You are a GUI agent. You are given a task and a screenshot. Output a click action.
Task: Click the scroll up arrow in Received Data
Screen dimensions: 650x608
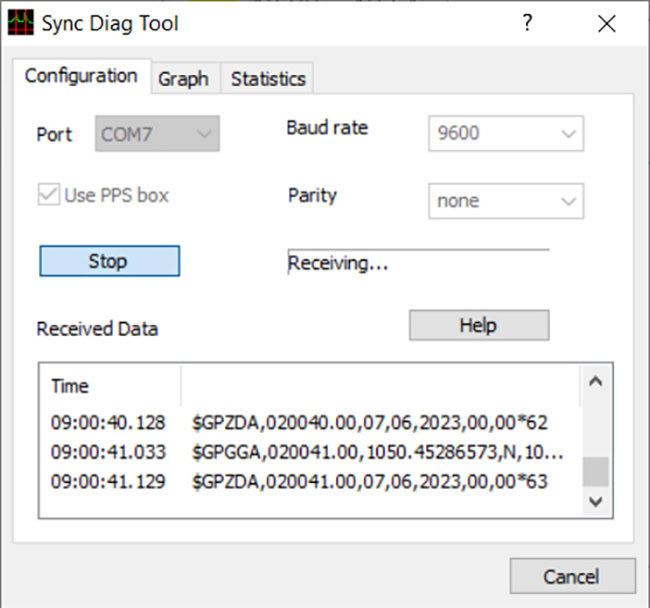596,381
